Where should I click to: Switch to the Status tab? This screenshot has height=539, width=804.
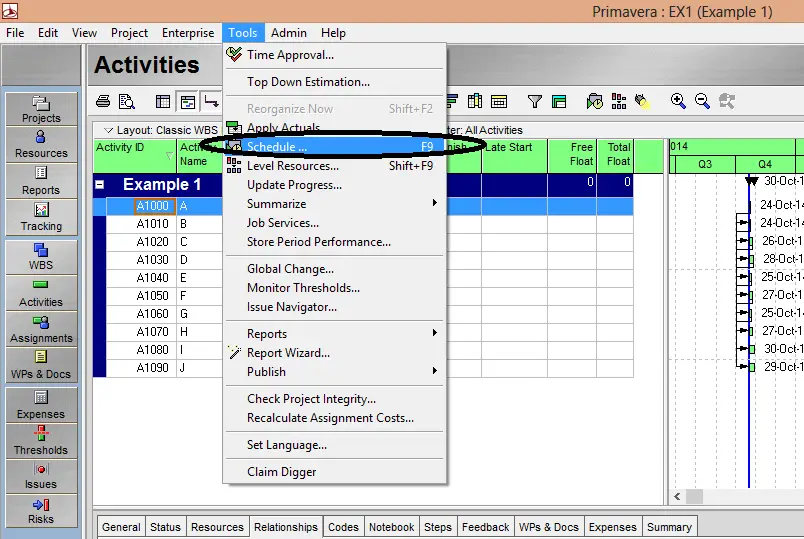[165, 527]
